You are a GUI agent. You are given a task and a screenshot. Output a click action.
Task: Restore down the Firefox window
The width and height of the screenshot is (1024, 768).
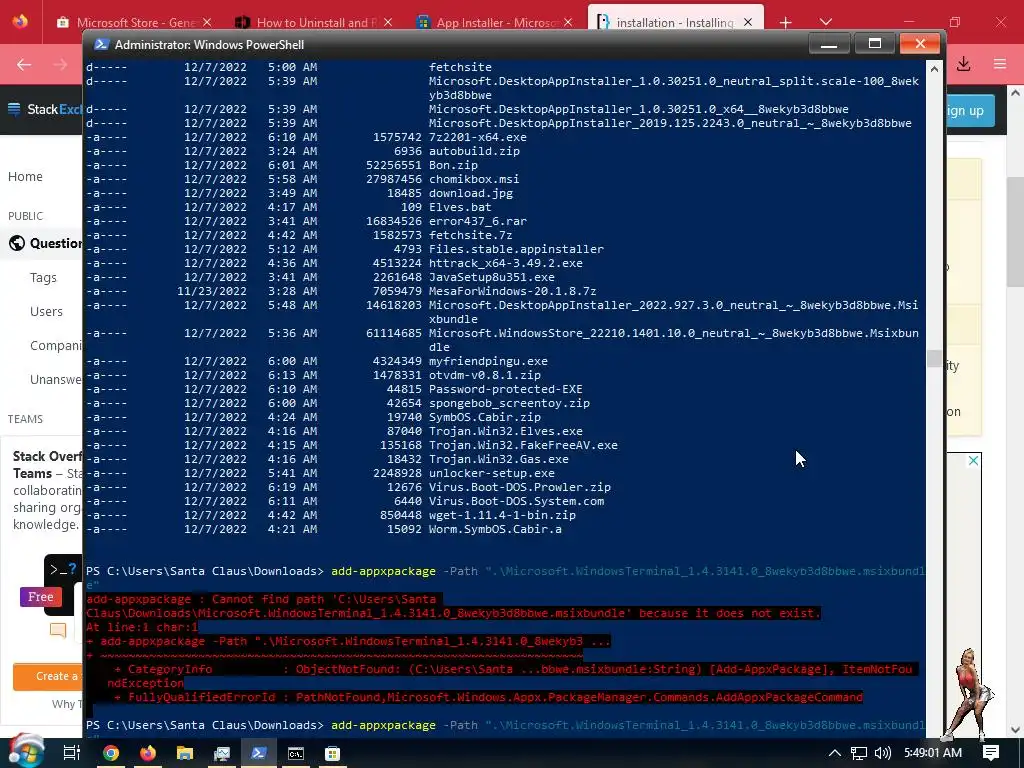[x=955, y=22]
